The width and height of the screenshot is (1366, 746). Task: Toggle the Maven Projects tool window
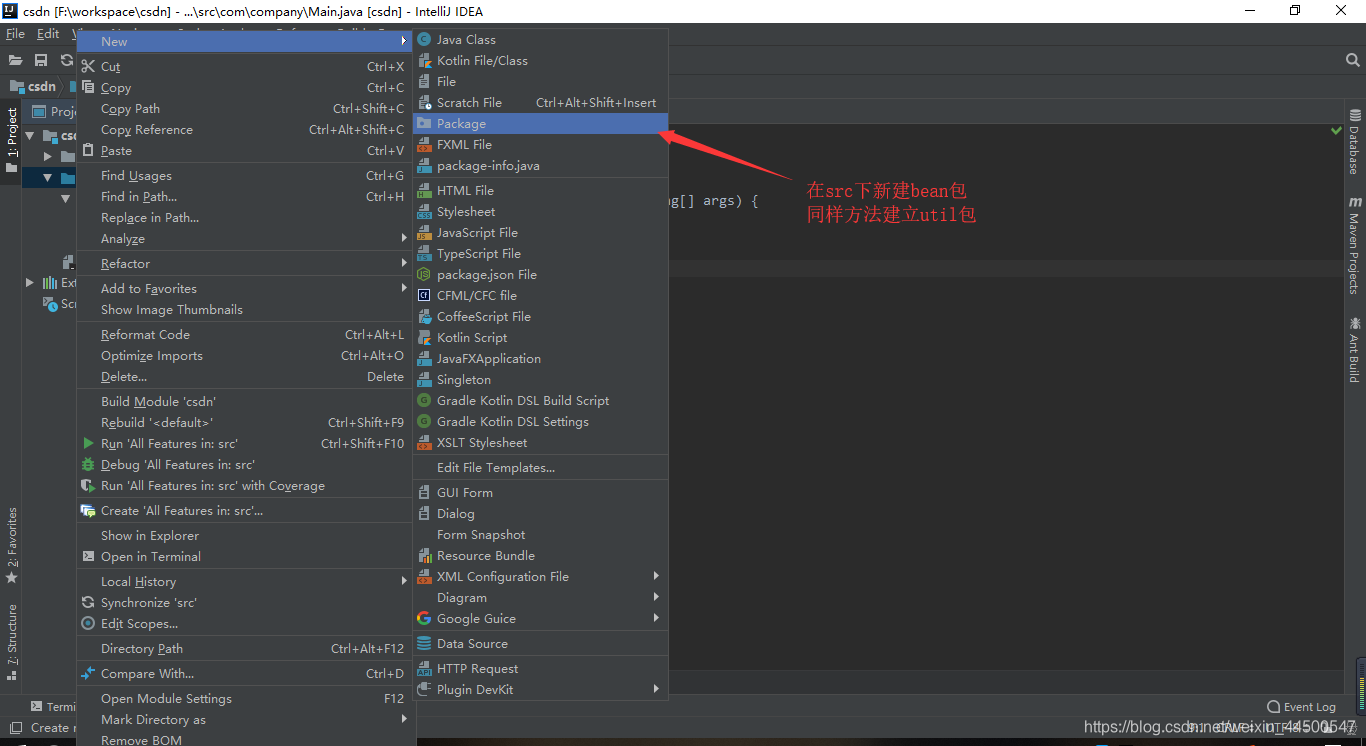pos(1355,245)
